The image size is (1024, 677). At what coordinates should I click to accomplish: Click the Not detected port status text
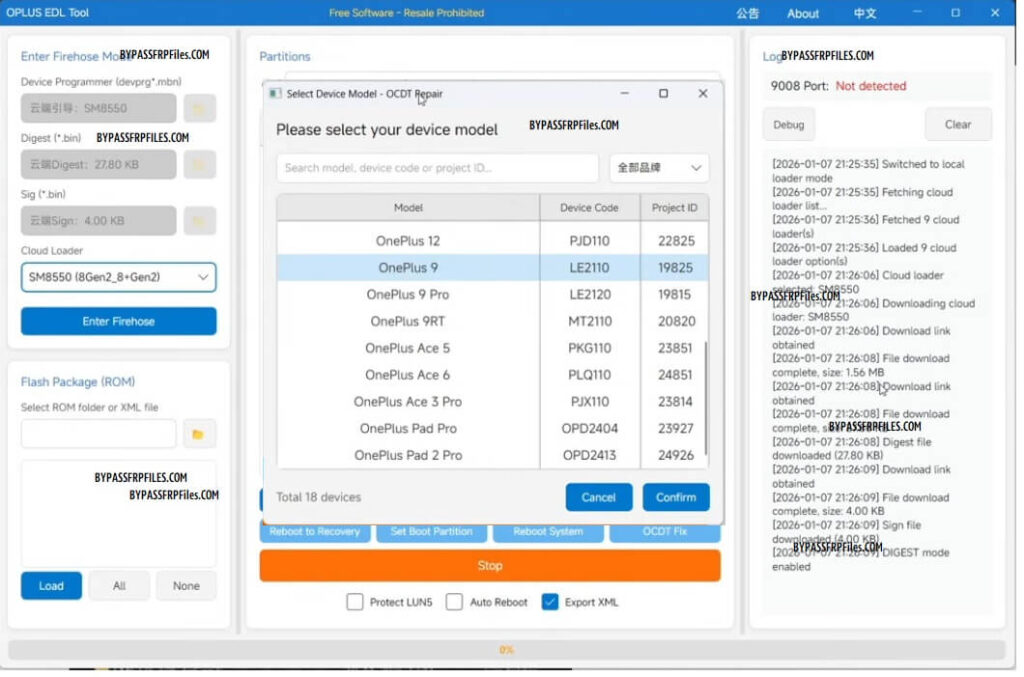[871, 86]
